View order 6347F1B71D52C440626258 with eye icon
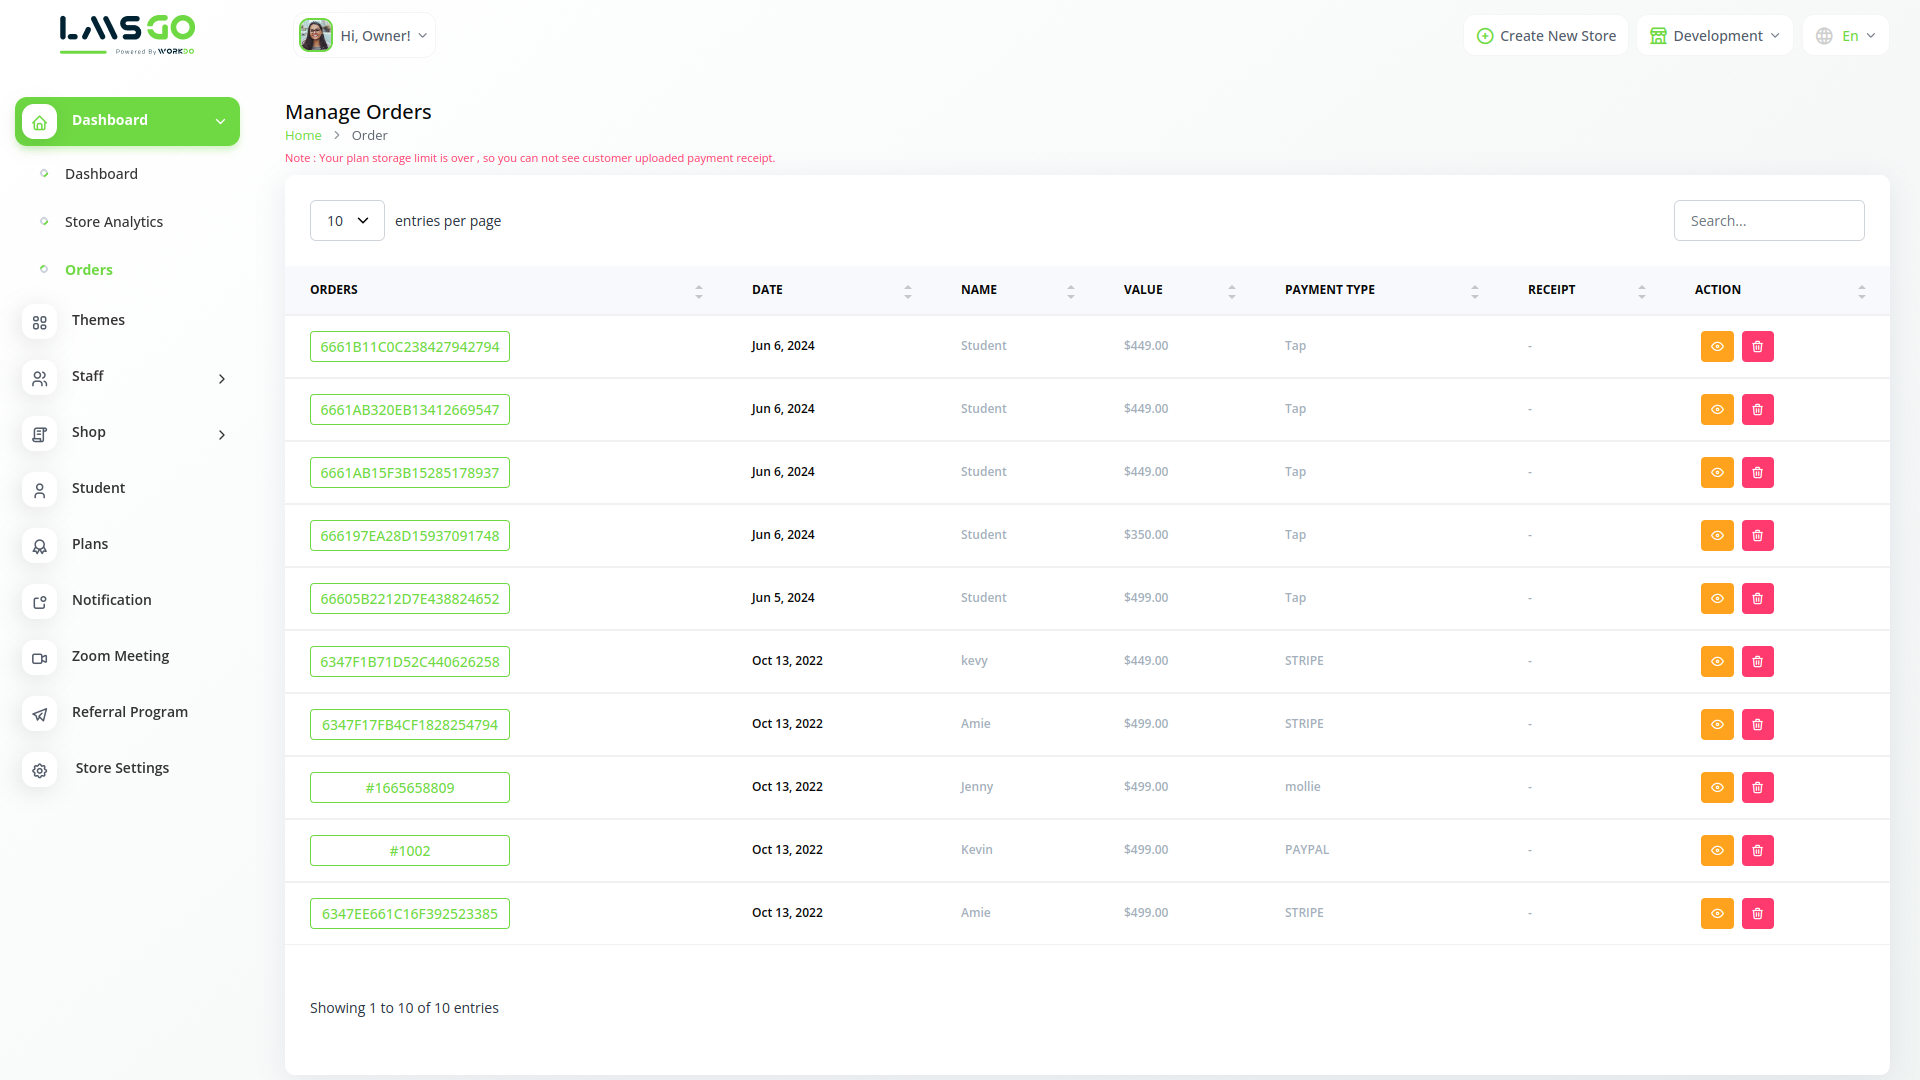The width and height of the screenshot is (1920, 1080). pos(1717,661)
